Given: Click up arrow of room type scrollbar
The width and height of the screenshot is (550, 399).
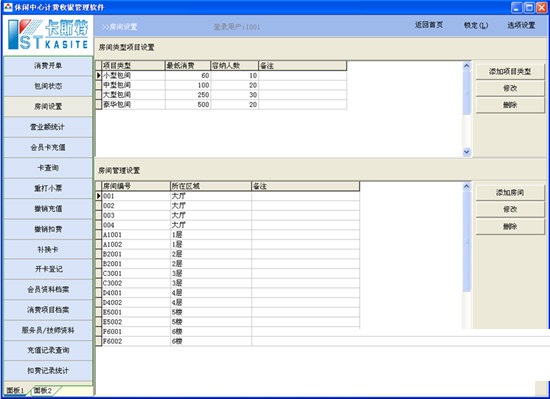Looking at the screenshot, I should coord(467,66).
